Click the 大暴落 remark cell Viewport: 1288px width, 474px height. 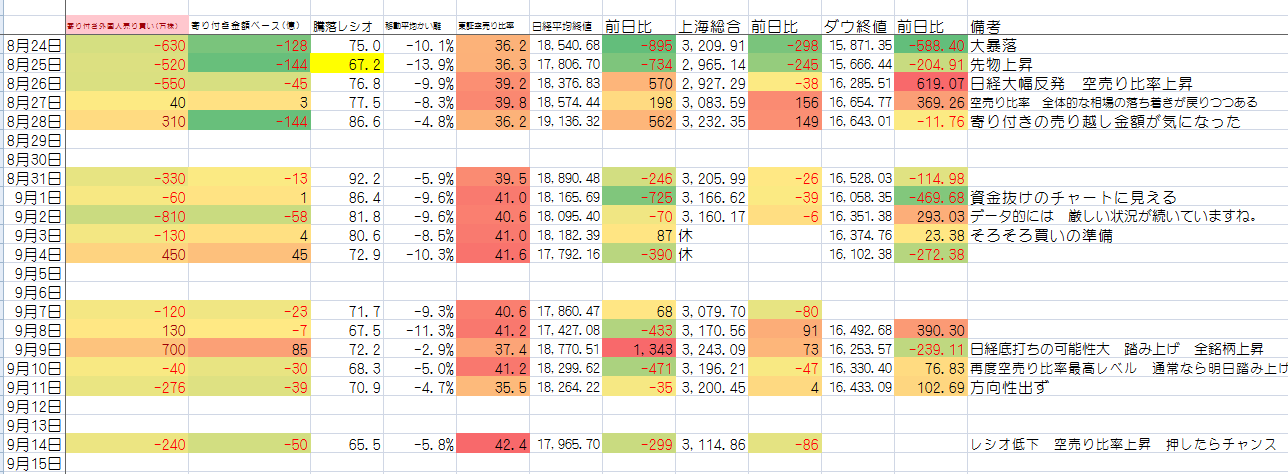tap(998, 46)
